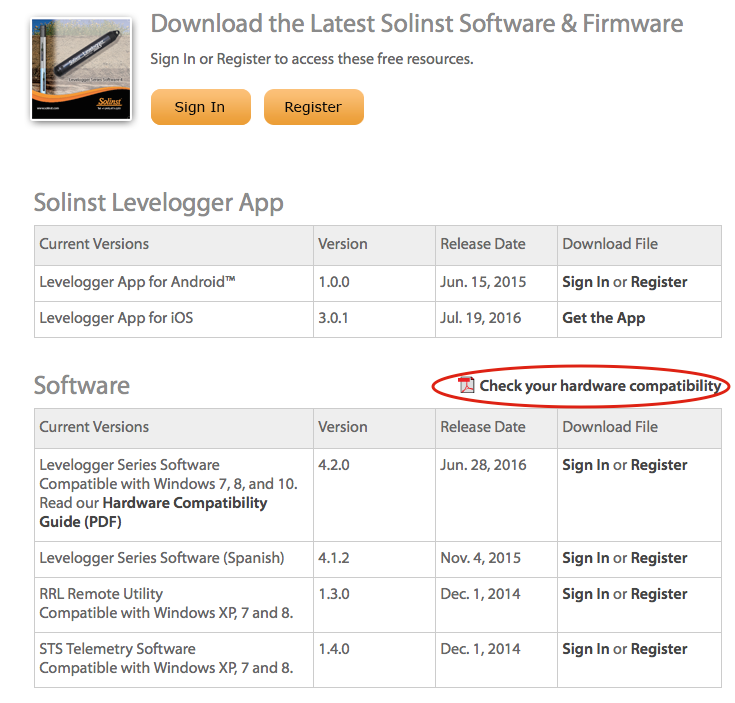This screenshot has width=735, height=703.
Task: Select Dec. 1, 2014 date in STS Telemetry row
Action: (x=480, y=649)
